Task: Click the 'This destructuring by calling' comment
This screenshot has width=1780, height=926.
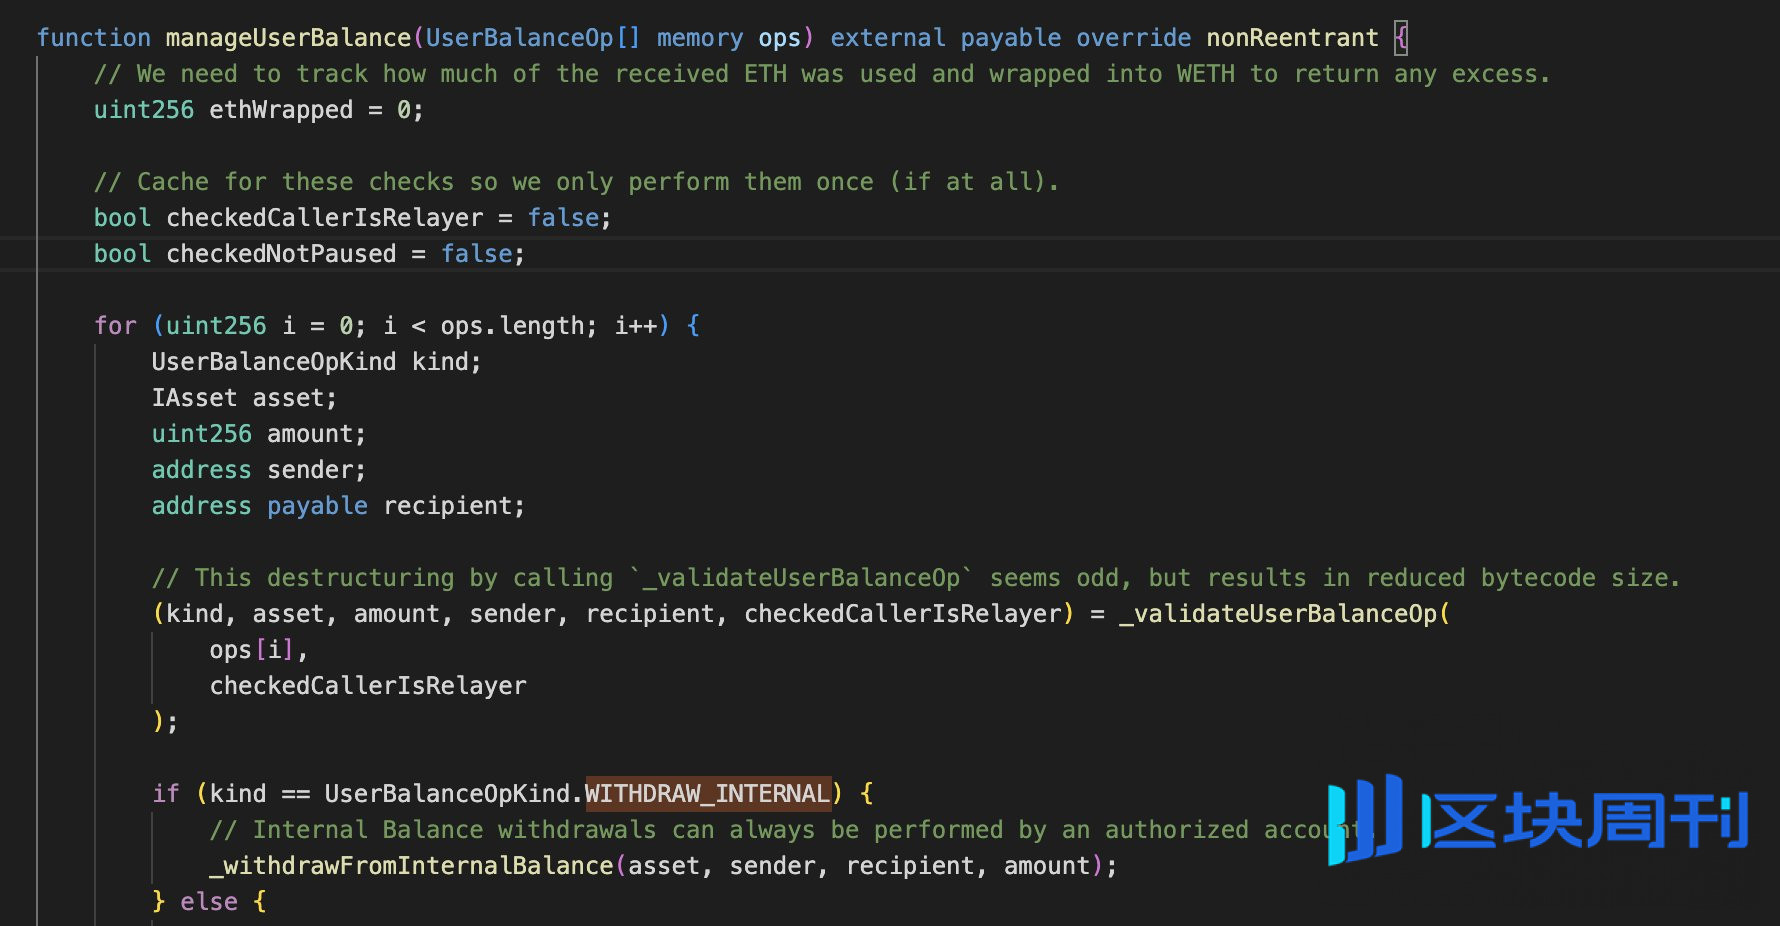Action: 915,578
